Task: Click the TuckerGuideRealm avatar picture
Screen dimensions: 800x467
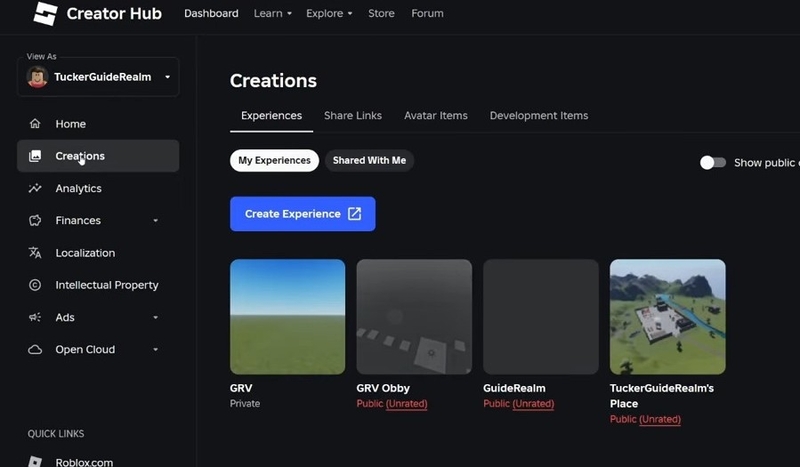Action: click(37, 77)
